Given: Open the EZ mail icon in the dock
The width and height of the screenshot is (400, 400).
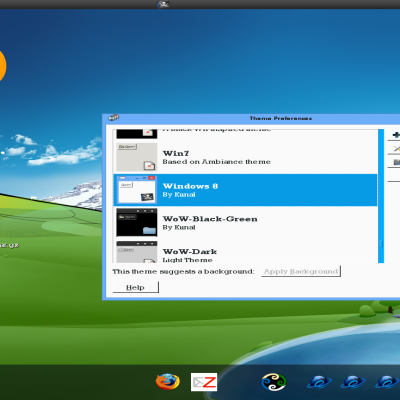Looking at the screenshot, I should [x=204, y=382].
